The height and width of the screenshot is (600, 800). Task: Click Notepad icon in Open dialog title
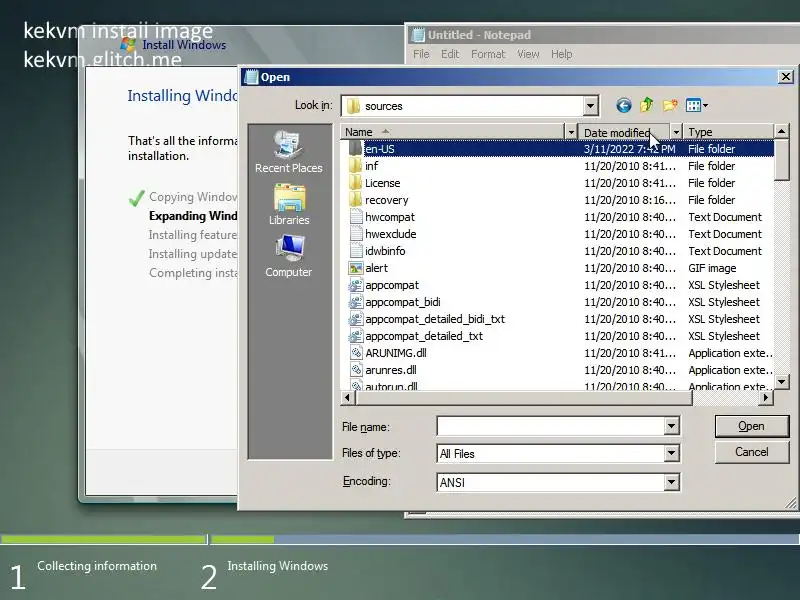tap(251, 77)
